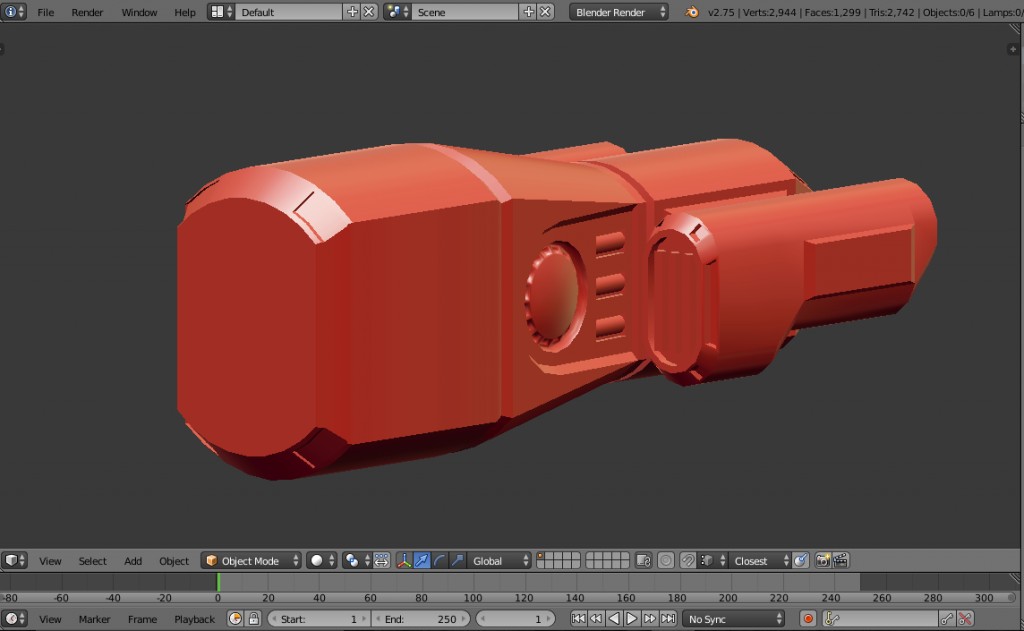Increase the End frame value stepper
The height and width of the screenshot is (631, 1024).
point(464,619)
